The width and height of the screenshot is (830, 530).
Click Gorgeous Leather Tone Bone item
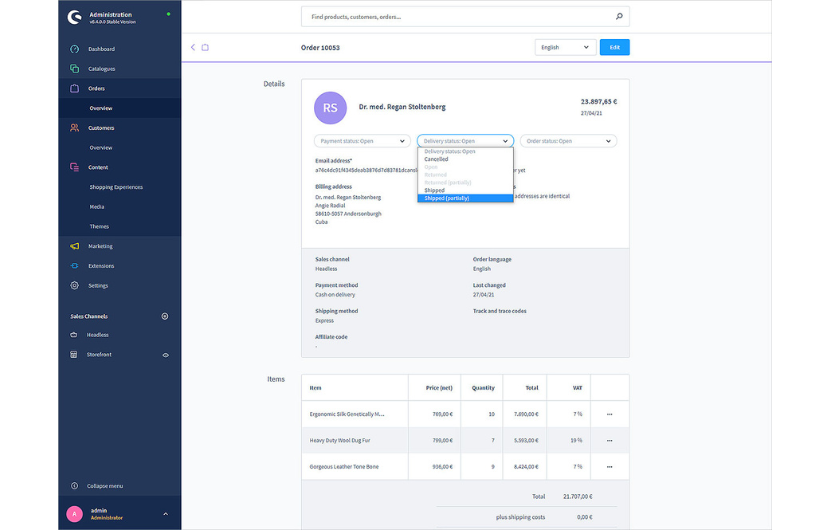tap(344, 466)
